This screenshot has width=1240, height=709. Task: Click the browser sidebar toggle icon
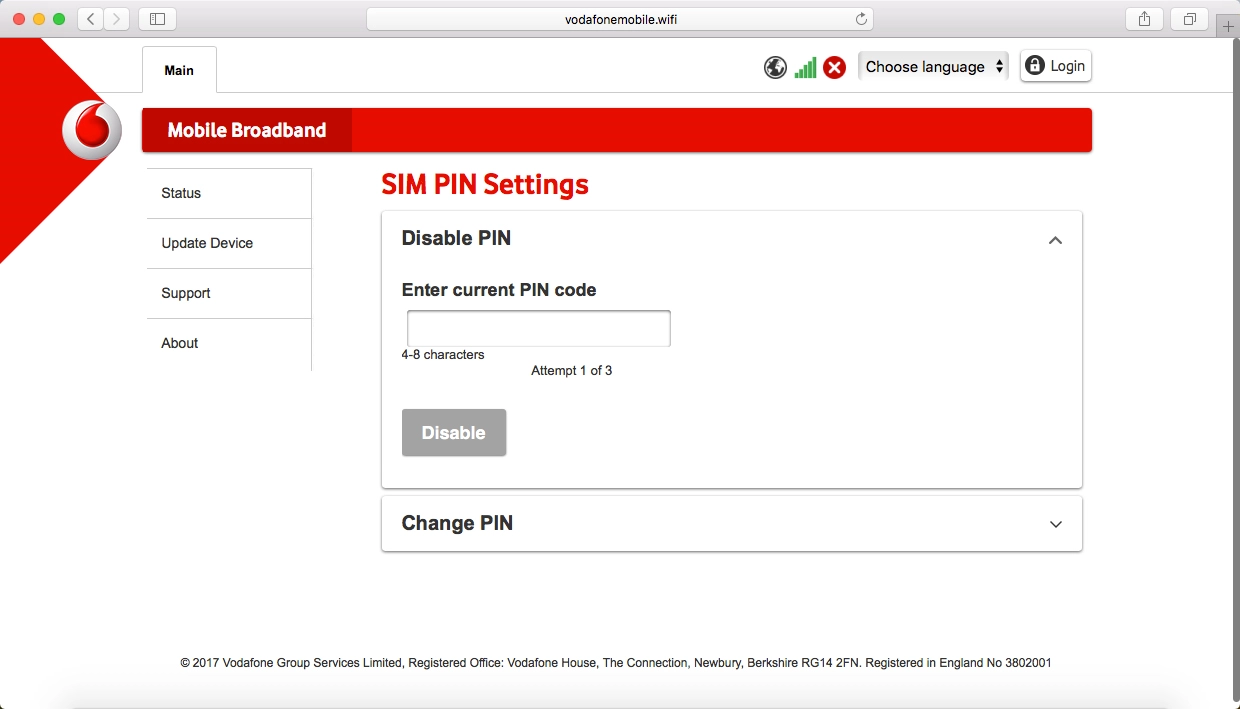pyautogui.click(x=156, y=17)
